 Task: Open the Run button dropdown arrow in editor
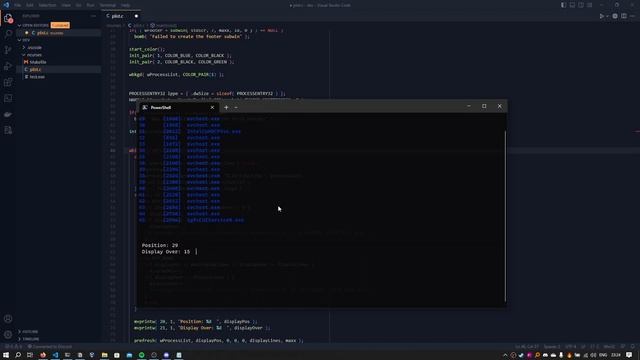pos(607,16)
